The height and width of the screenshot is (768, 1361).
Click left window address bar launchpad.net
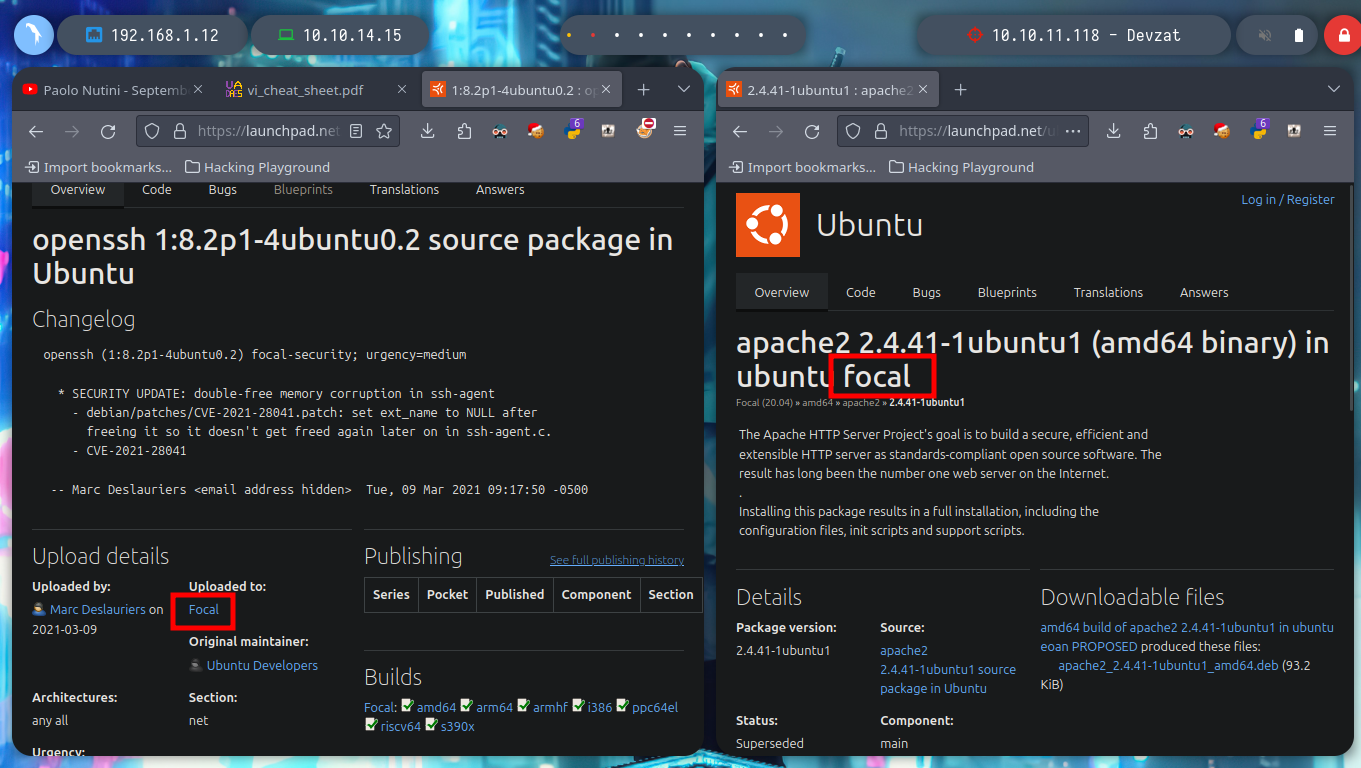[268, 131]
